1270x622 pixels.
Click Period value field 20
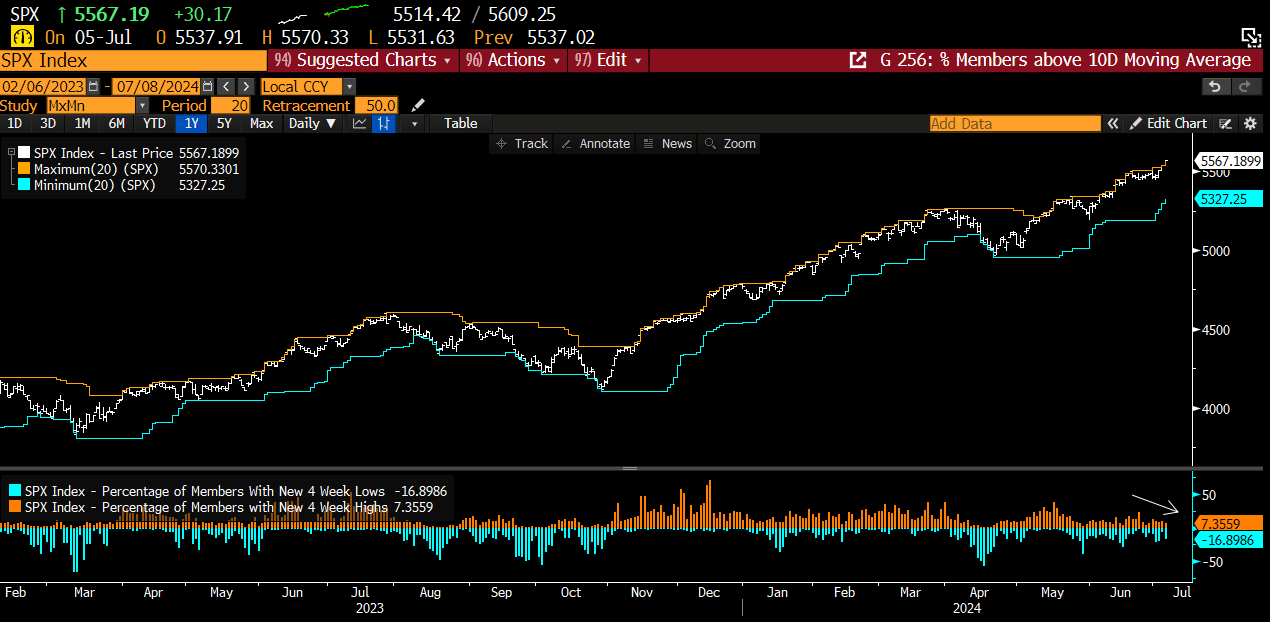click(x=231, y=105)
